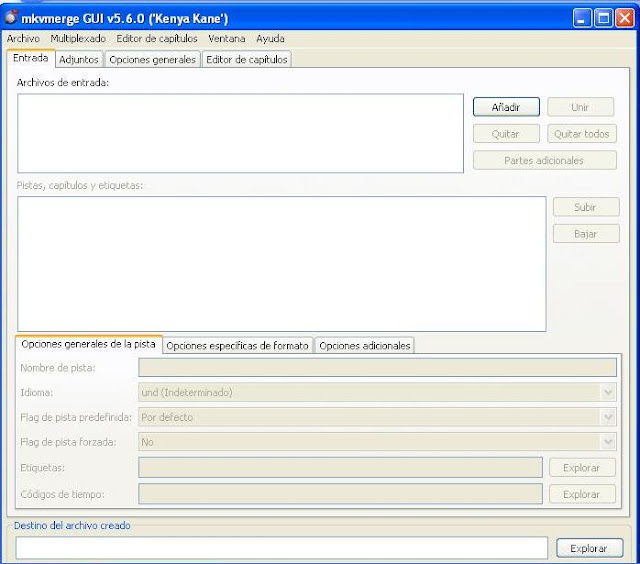Select the Entrada tab
The width and height of the screenshot is (640, 564).
31,58
